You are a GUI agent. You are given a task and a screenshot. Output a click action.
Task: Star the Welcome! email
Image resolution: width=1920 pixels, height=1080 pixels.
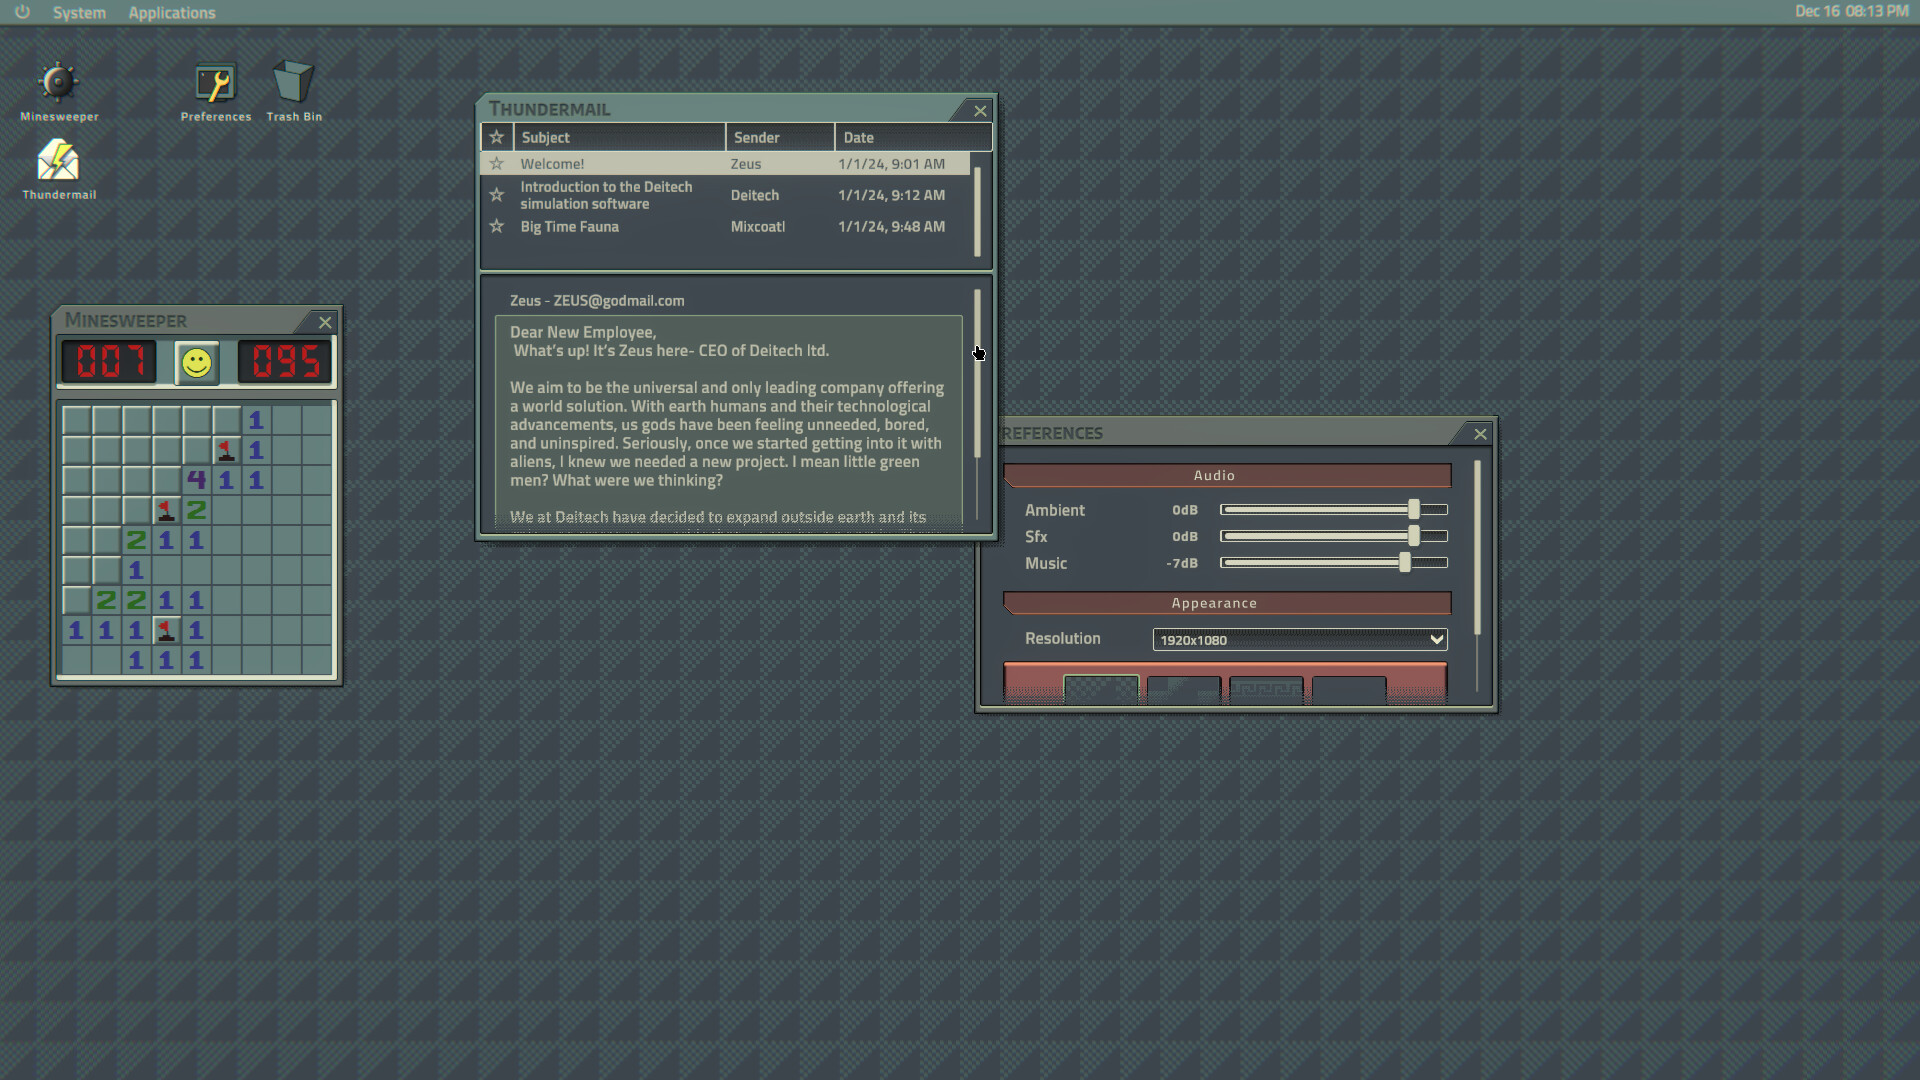pos(496,164)
